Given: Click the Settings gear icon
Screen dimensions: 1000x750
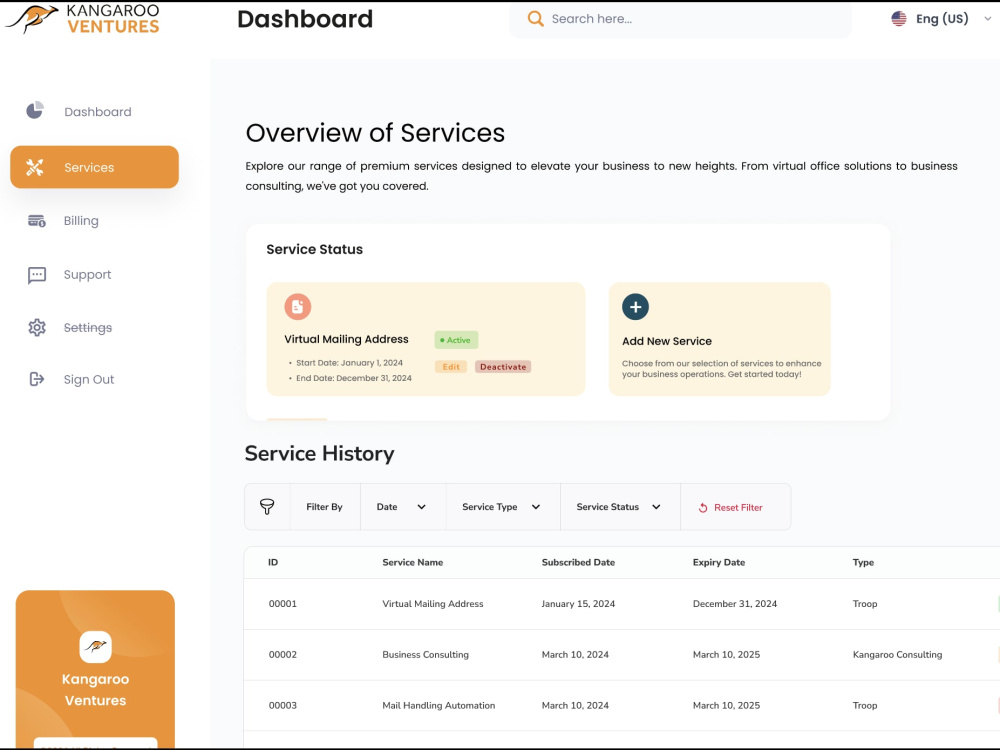Looking at the screenshot, I should pyautogui.click(x=37, y=327).
